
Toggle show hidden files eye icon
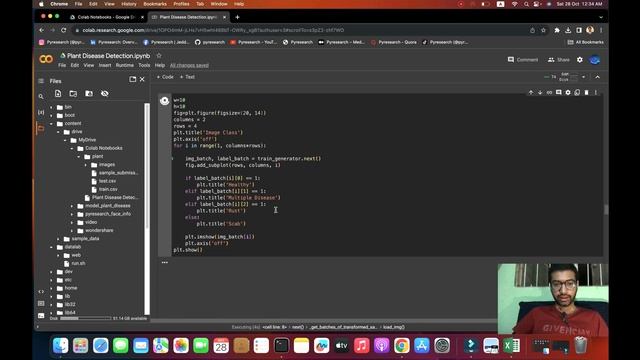[104, 93]
